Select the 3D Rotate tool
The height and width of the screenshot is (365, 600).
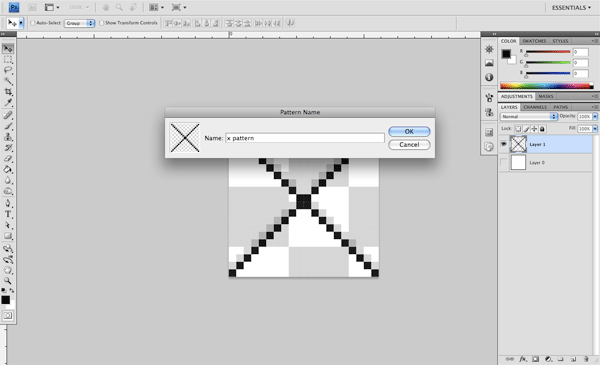[8, 249]
